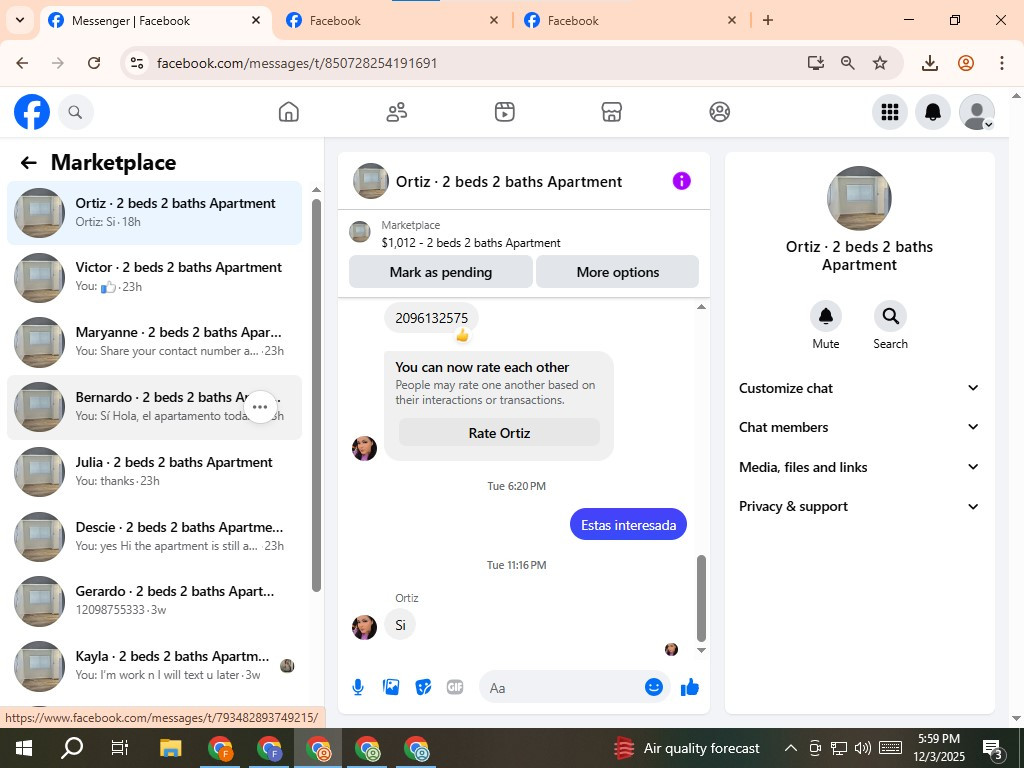Open the emoji picker smiley

[654, 687]
